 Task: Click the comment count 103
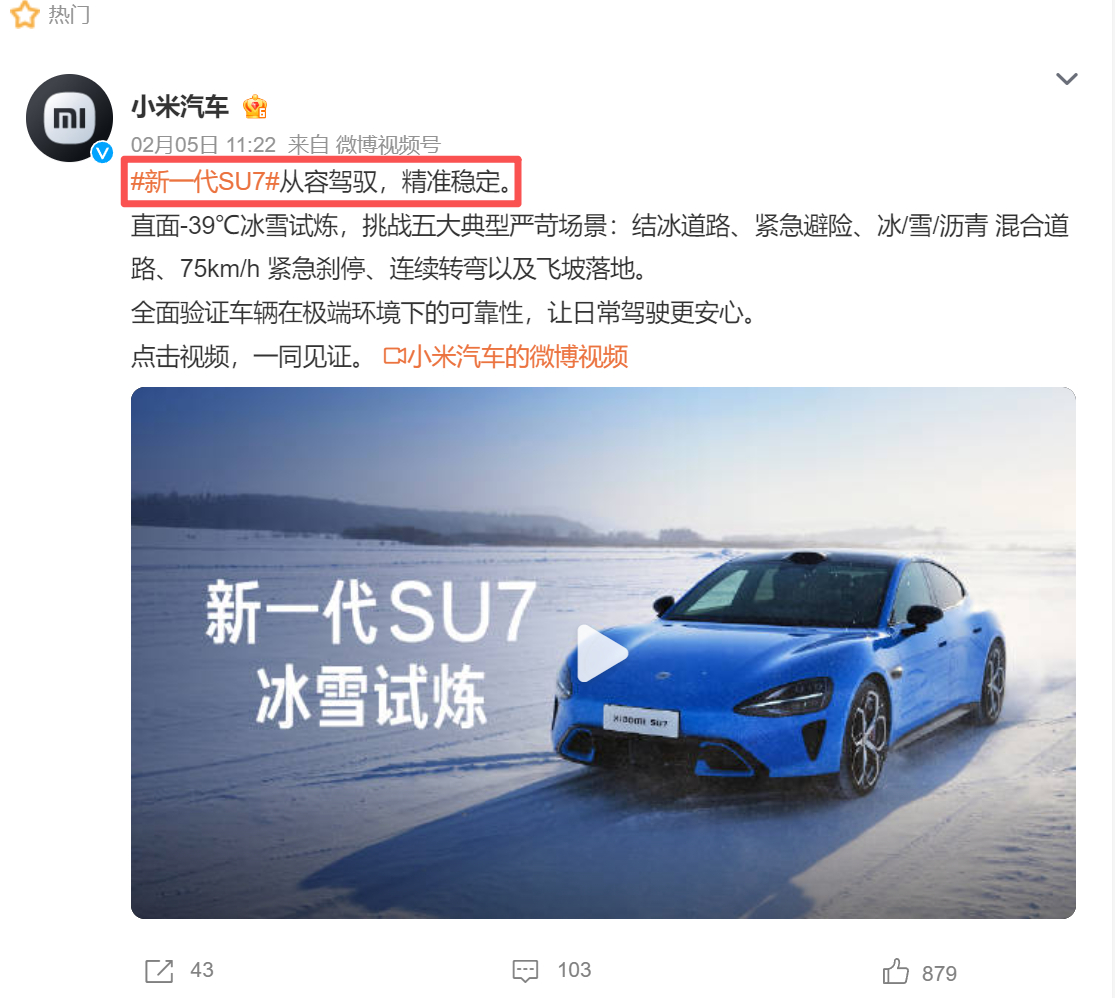tap(575, 970)
